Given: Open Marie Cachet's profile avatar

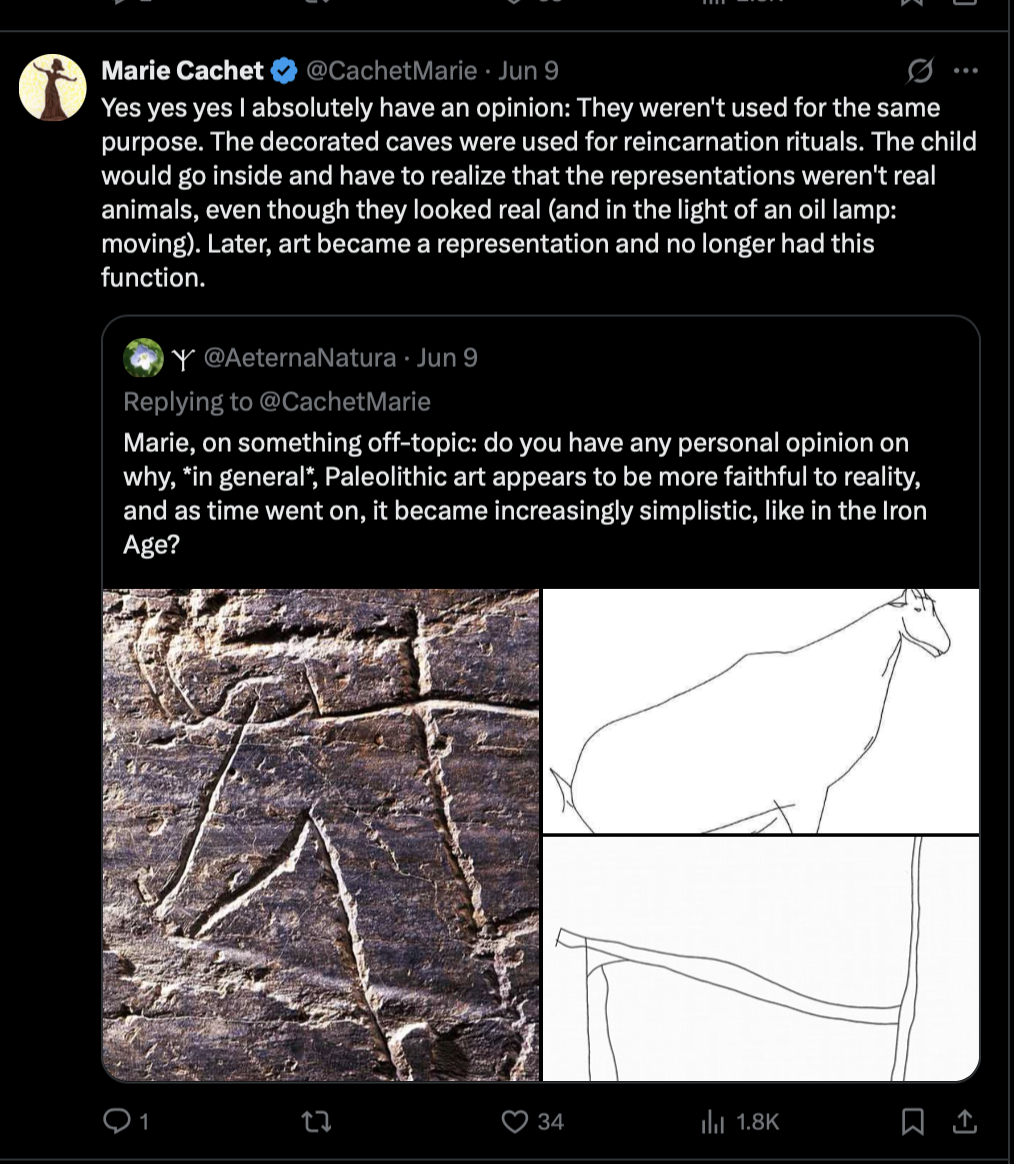Looking at the screenshot, I should (x=53, y=87).
